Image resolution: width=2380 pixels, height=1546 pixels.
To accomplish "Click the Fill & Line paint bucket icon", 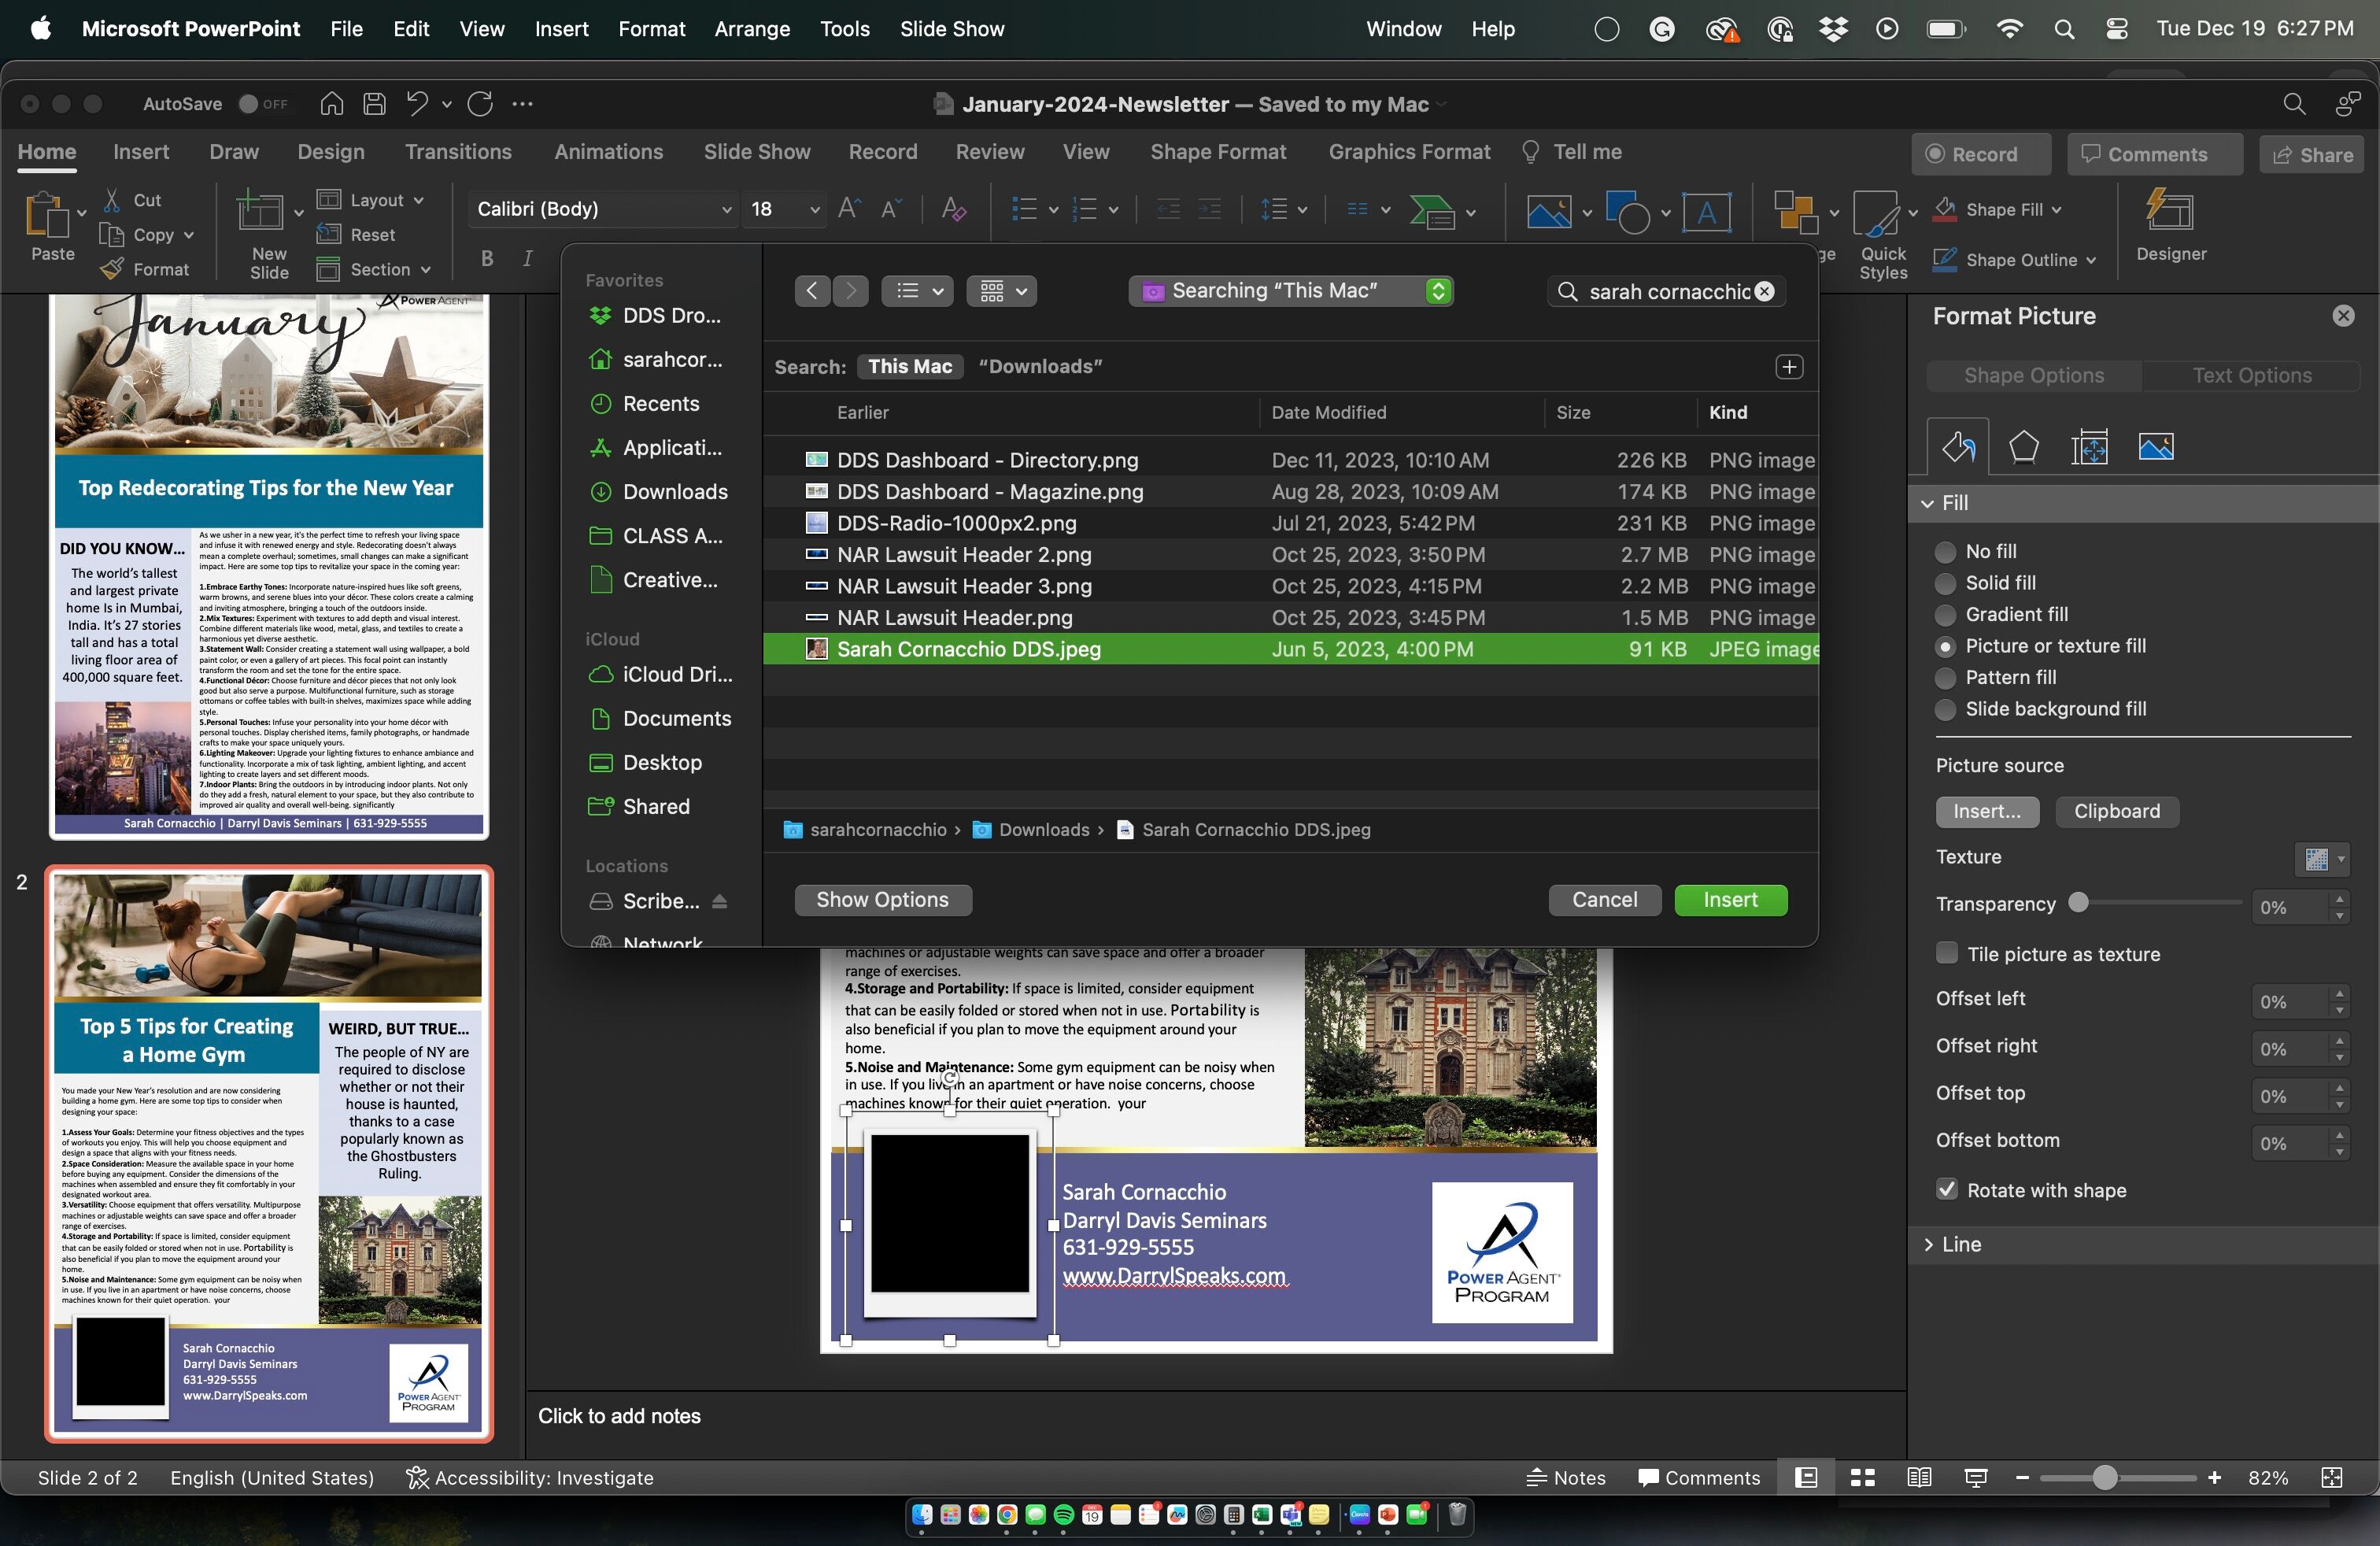I will point(1957,446).
